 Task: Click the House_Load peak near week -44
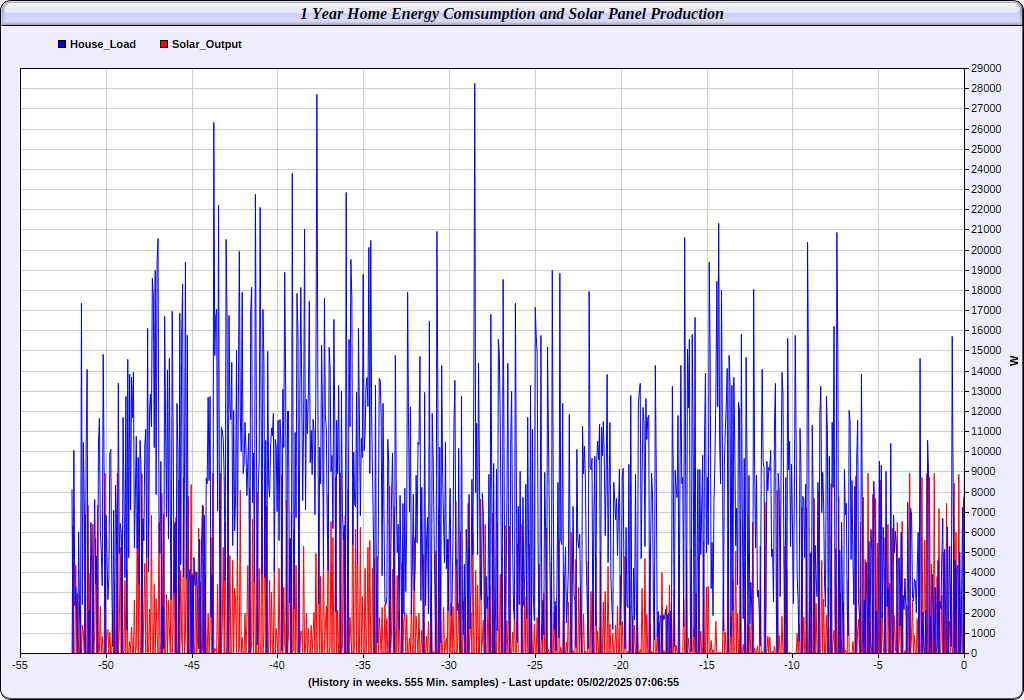[214, 124]
